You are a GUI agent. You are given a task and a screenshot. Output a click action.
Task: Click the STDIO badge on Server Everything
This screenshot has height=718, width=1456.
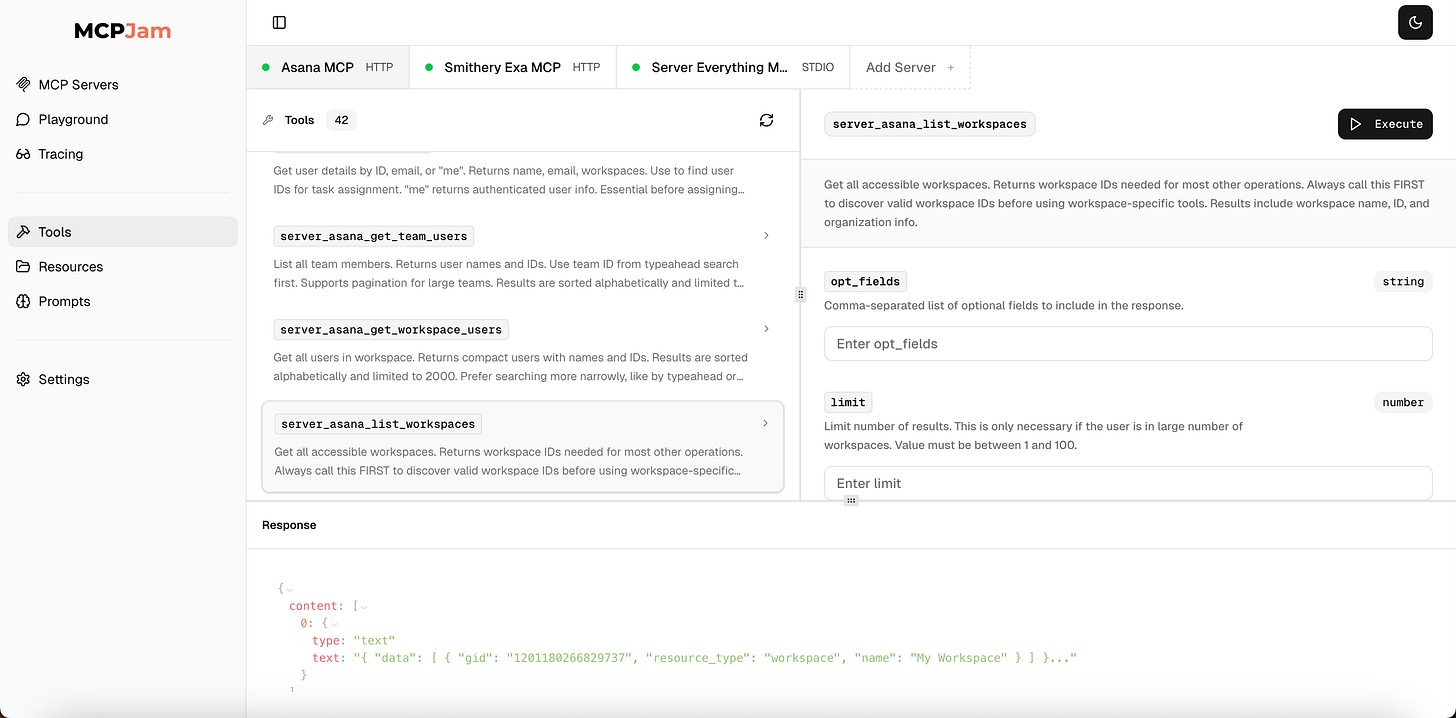point(818,68)
